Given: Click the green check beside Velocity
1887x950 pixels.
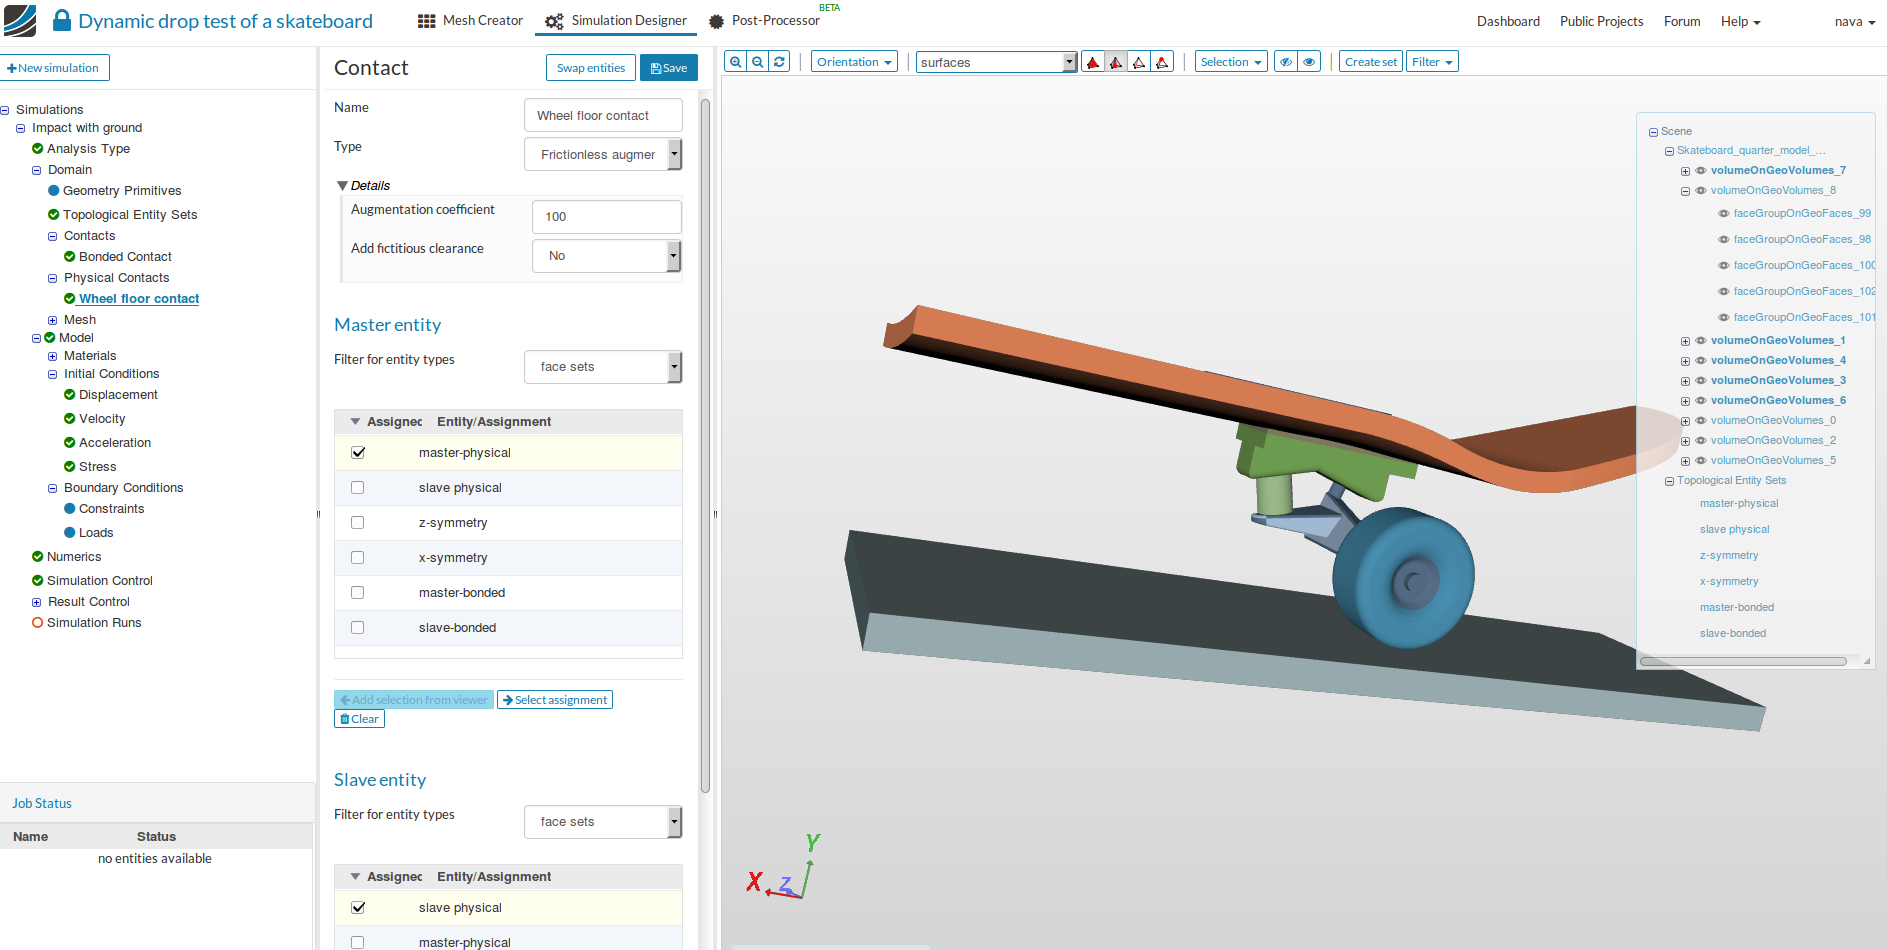Looking at the screenshot, I should (x=69, y=419).
